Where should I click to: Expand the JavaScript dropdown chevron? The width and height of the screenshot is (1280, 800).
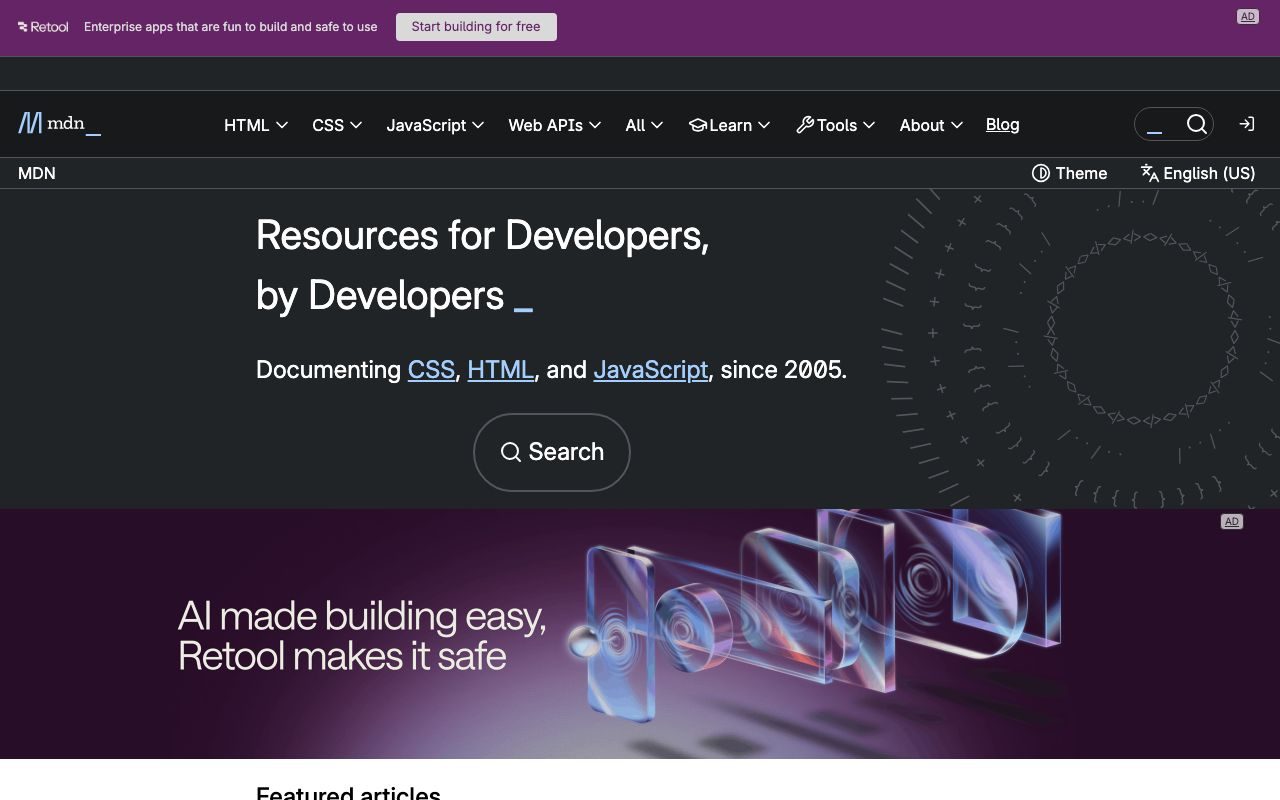(478, 125)
